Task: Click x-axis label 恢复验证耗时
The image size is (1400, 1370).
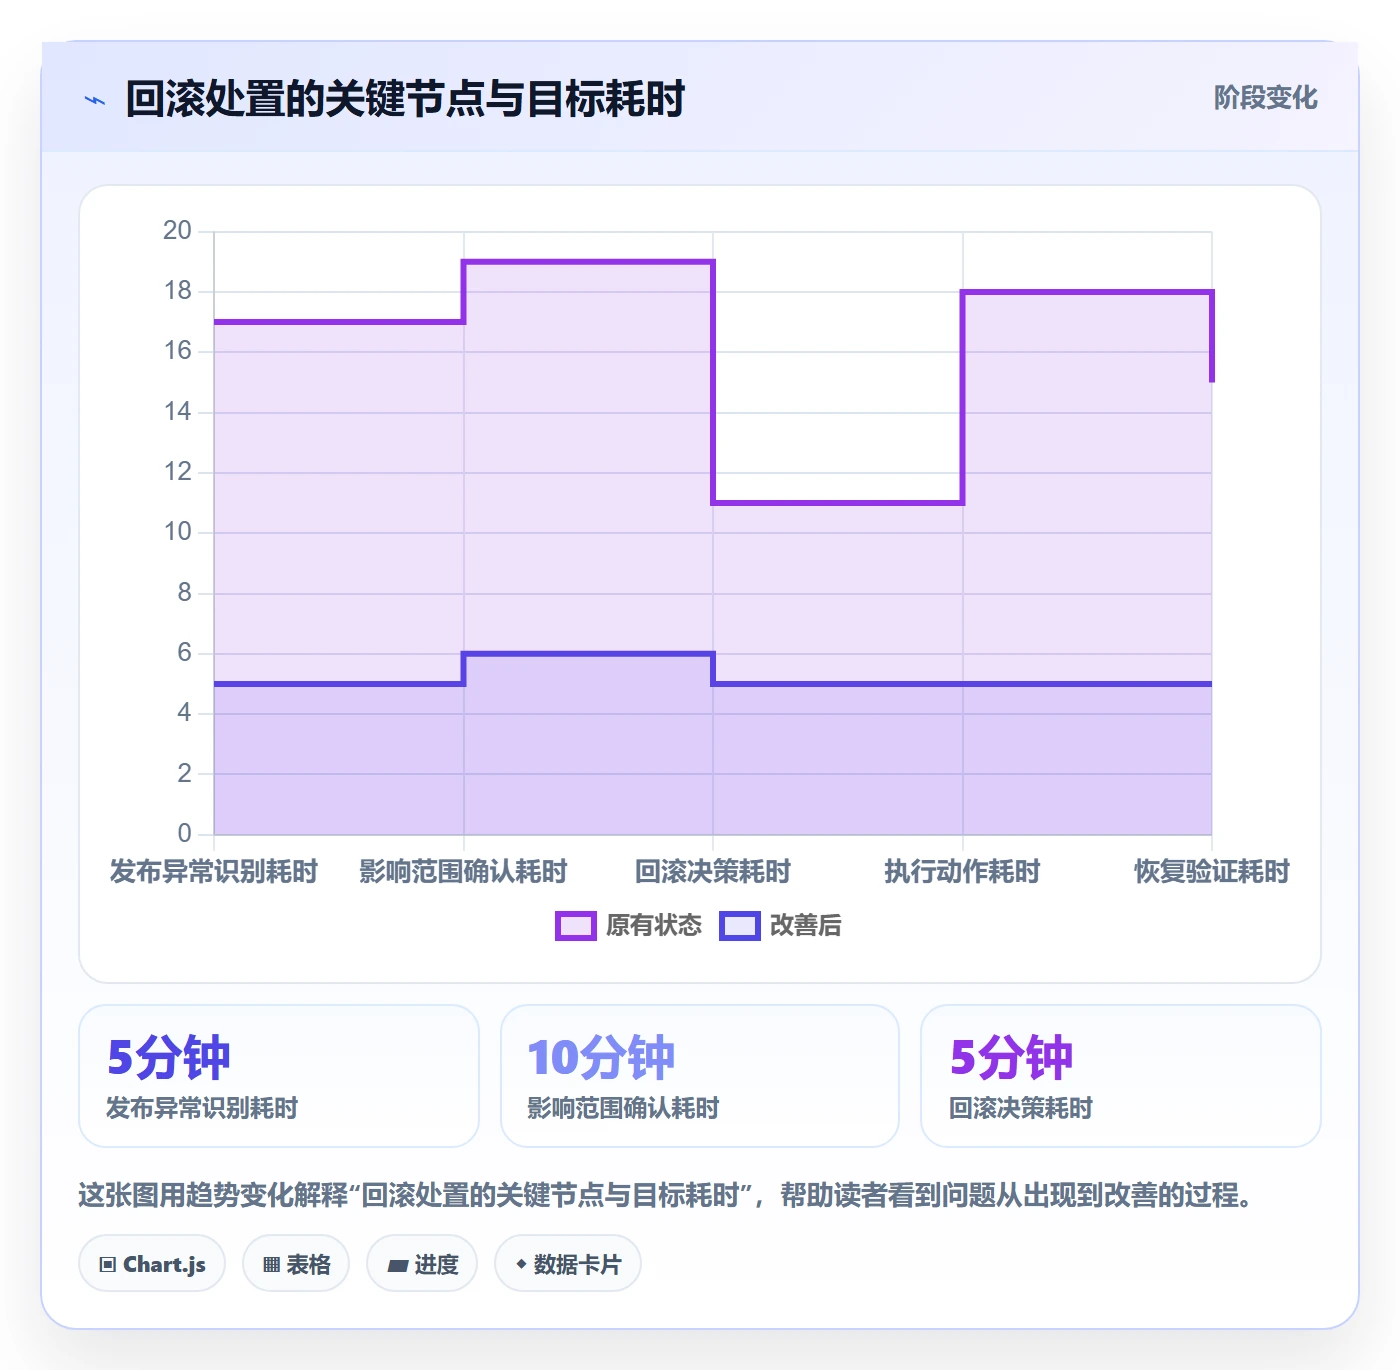Action: point(1212,872)
